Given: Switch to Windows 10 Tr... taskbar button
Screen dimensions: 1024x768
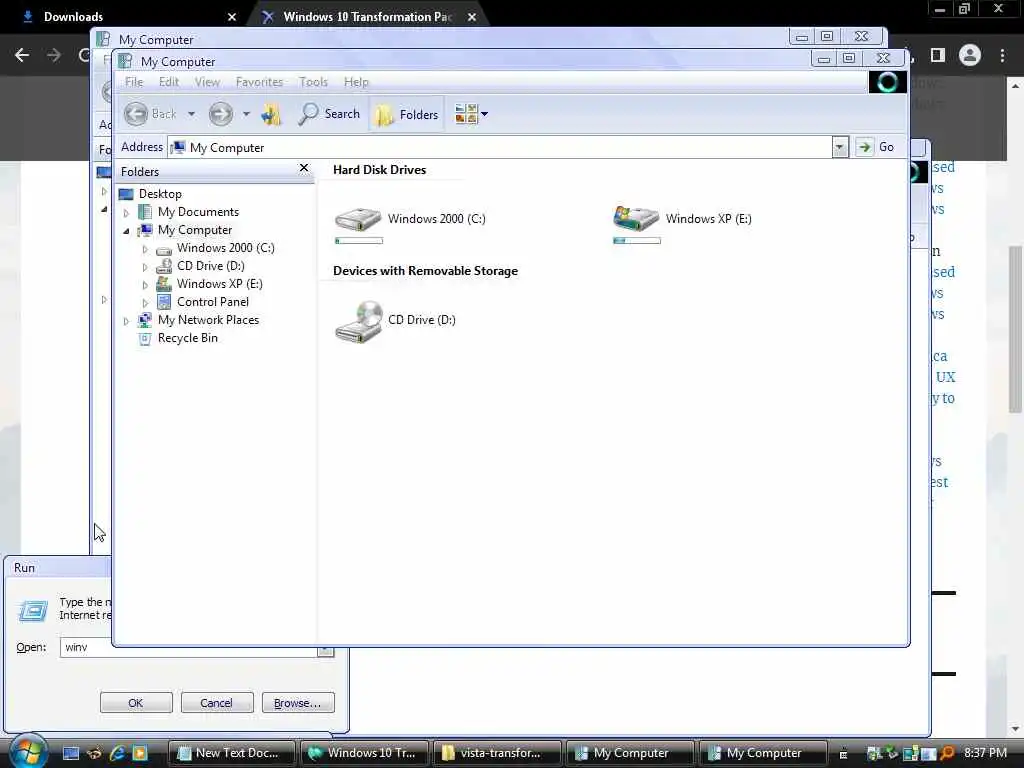Looking at the screenshot, I should [x=365, y=753].
